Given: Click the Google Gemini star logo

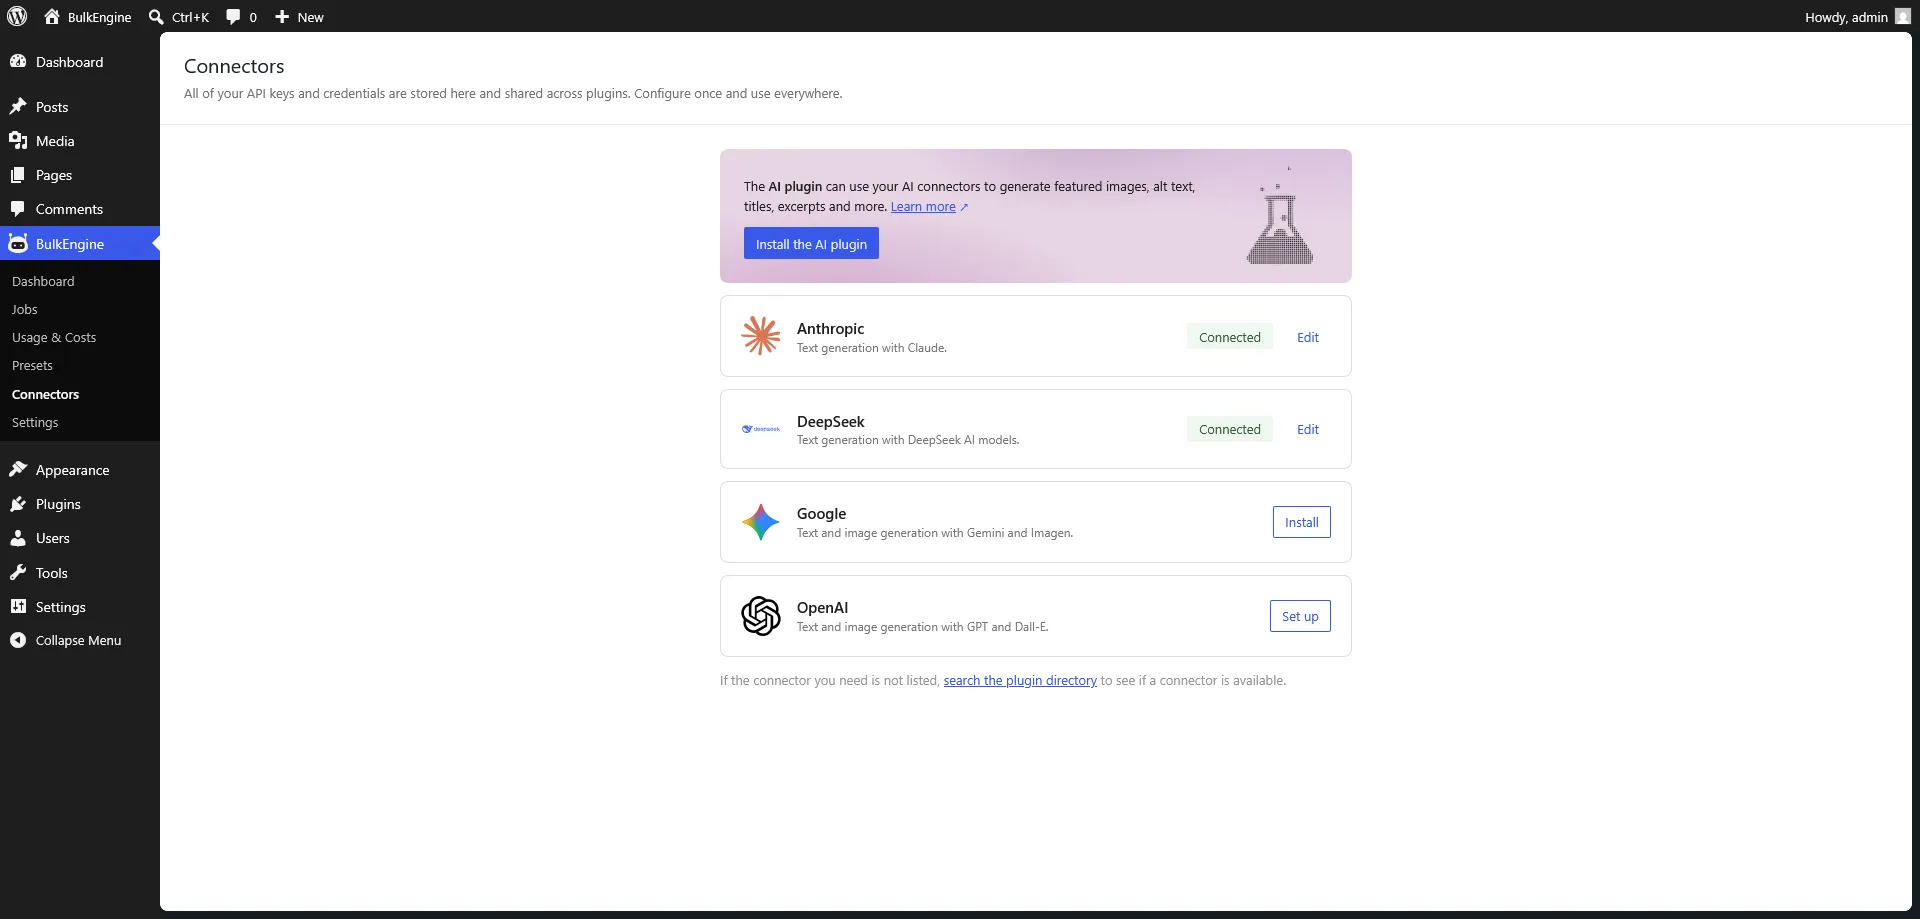Looking at the screenshot, I should pyautogui.click(x=761, y=522).
